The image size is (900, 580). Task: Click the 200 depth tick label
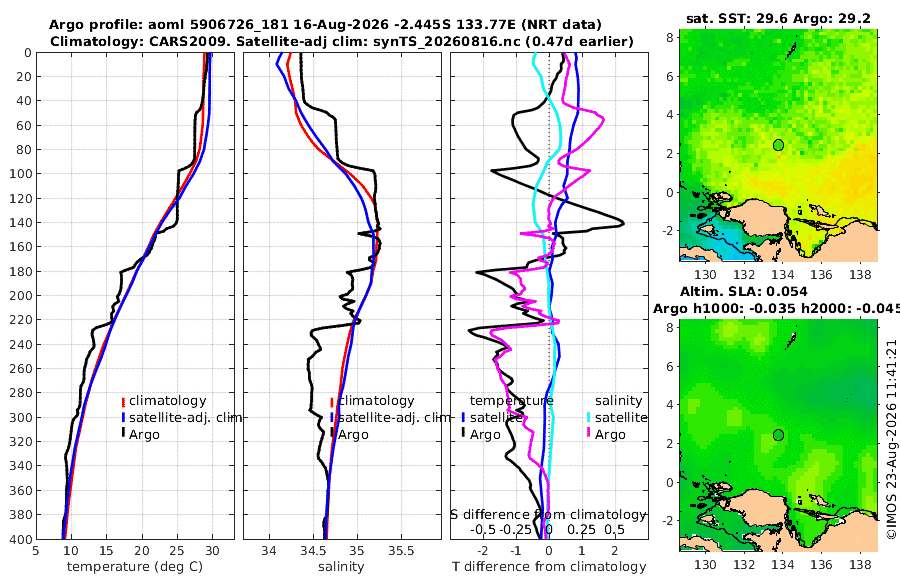(21, 295)
